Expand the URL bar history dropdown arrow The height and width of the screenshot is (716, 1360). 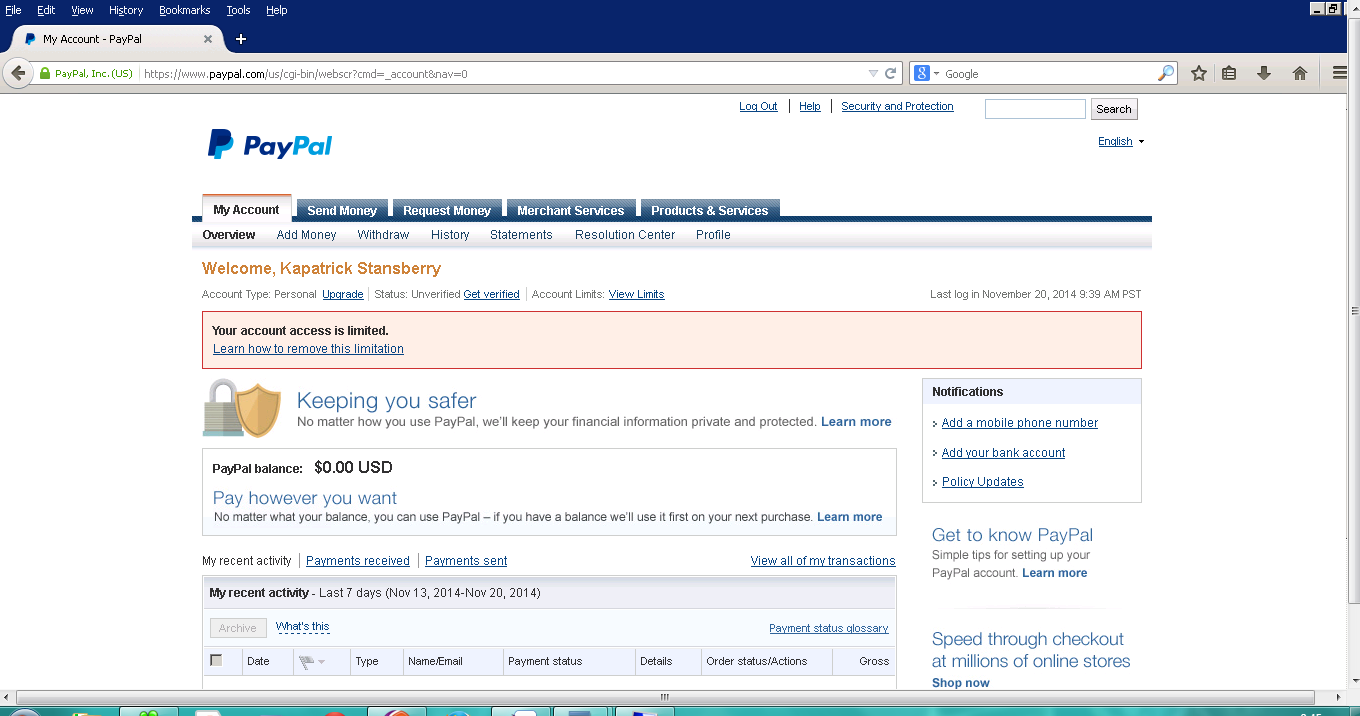pos(873,73)
